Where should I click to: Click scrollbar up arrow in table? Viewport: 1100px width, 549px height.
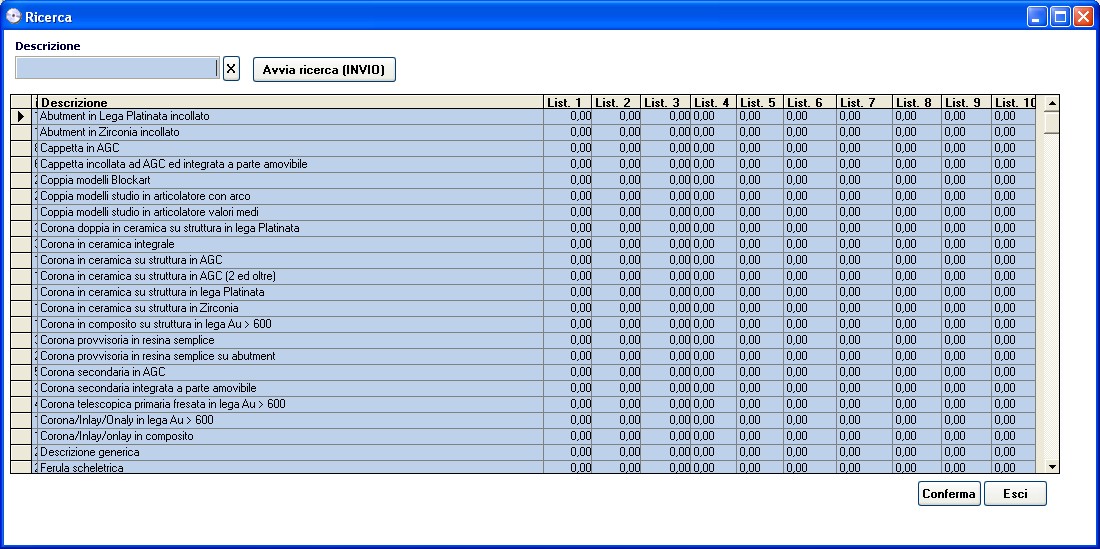tap(1051, 103)
